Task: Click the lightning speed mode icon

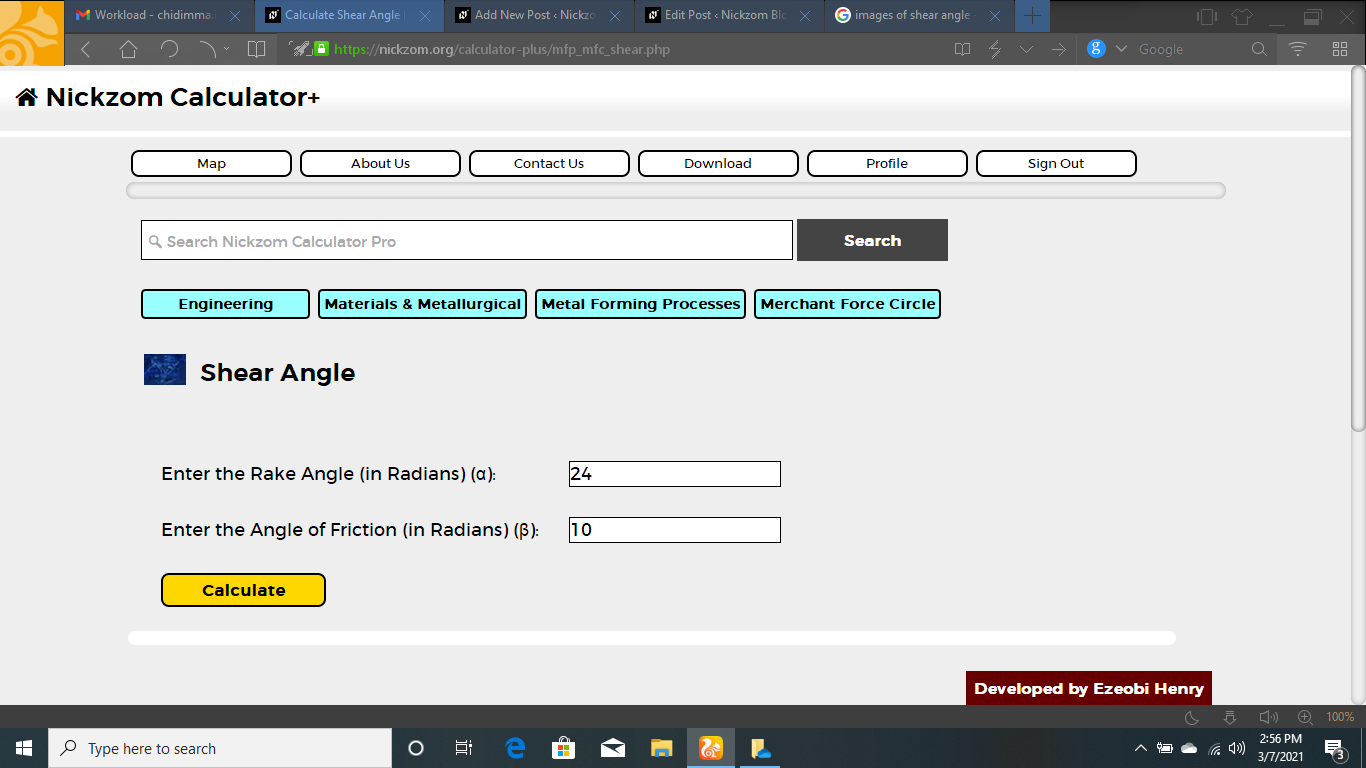Action: 995,49
